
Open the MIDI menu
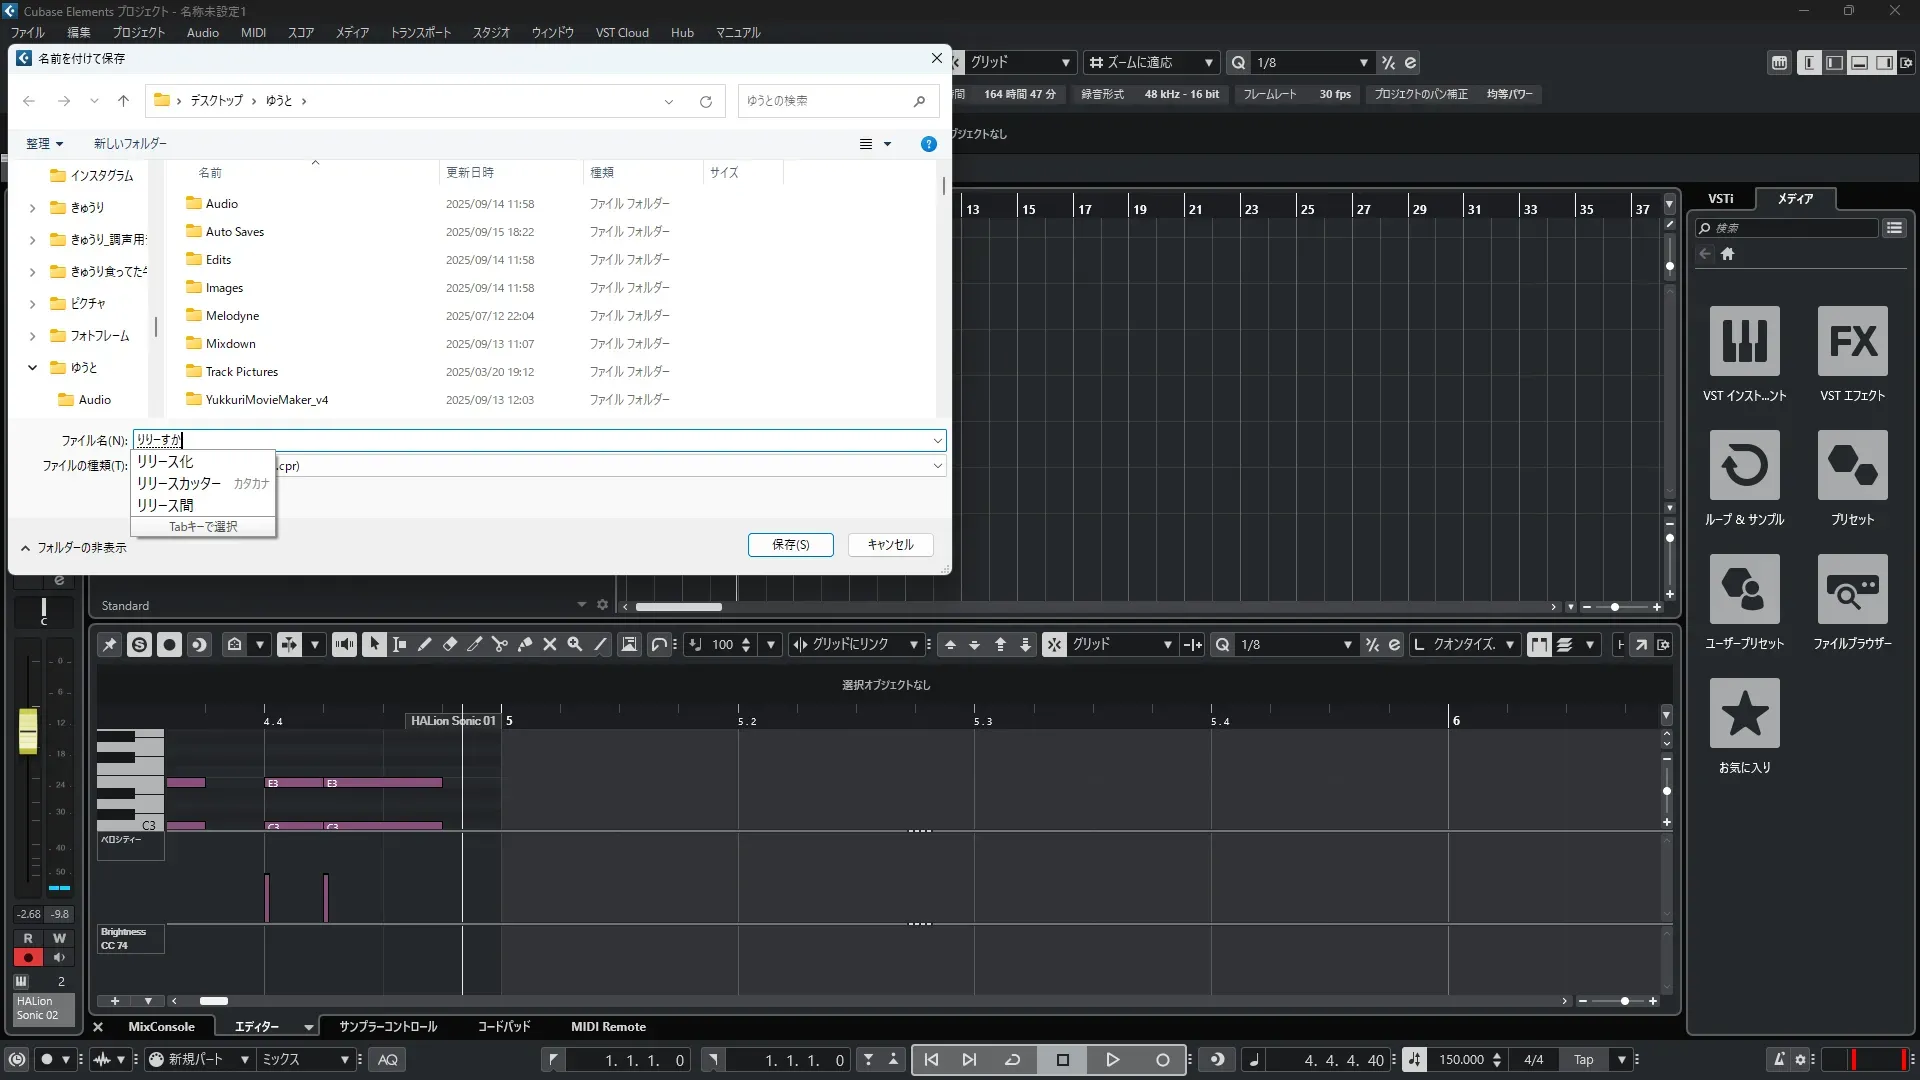pos(253,32)
